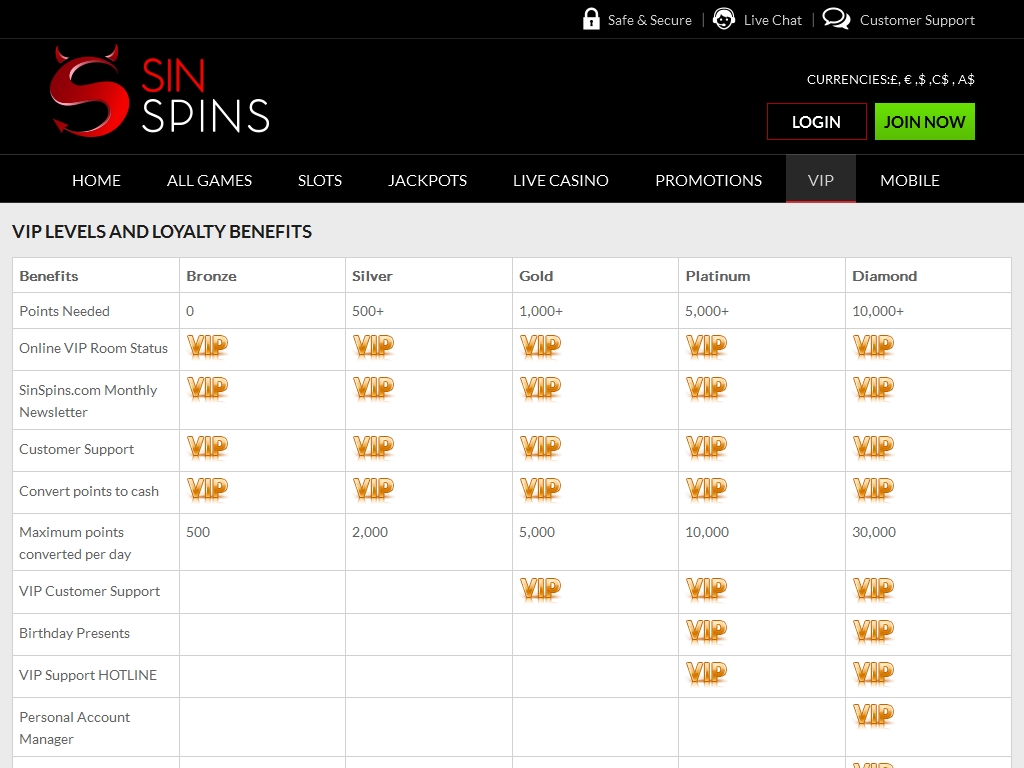Image resolution: width=1024 pixels, height=768 pixels.
Task: Click Diamond VIP badge for Personal Account Manager
Action: click(873, 716)
